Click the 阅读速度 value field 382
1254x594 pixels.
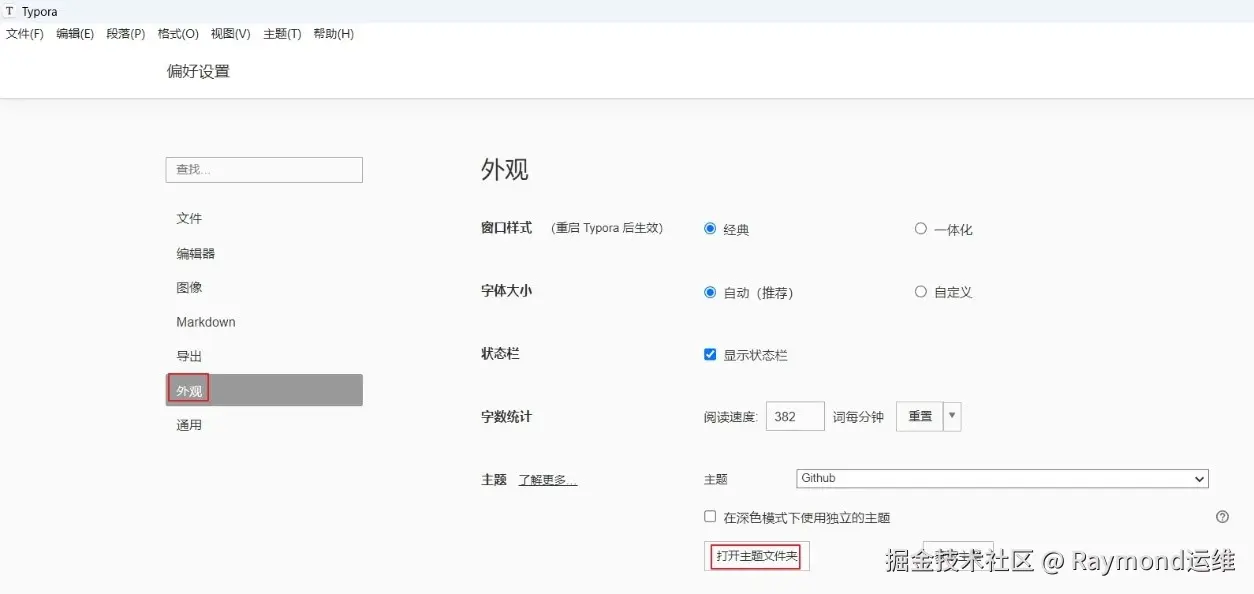(x=795, y=417)
